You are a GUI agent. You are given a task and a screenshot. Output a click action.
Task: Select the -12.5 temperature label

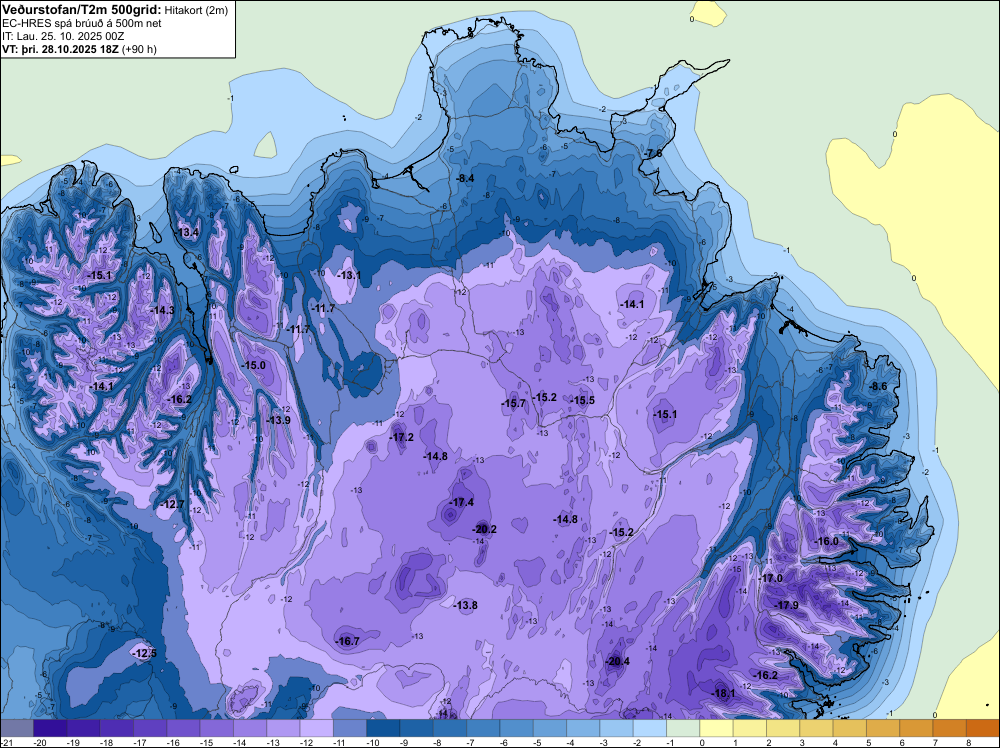(x=144, y=654)
